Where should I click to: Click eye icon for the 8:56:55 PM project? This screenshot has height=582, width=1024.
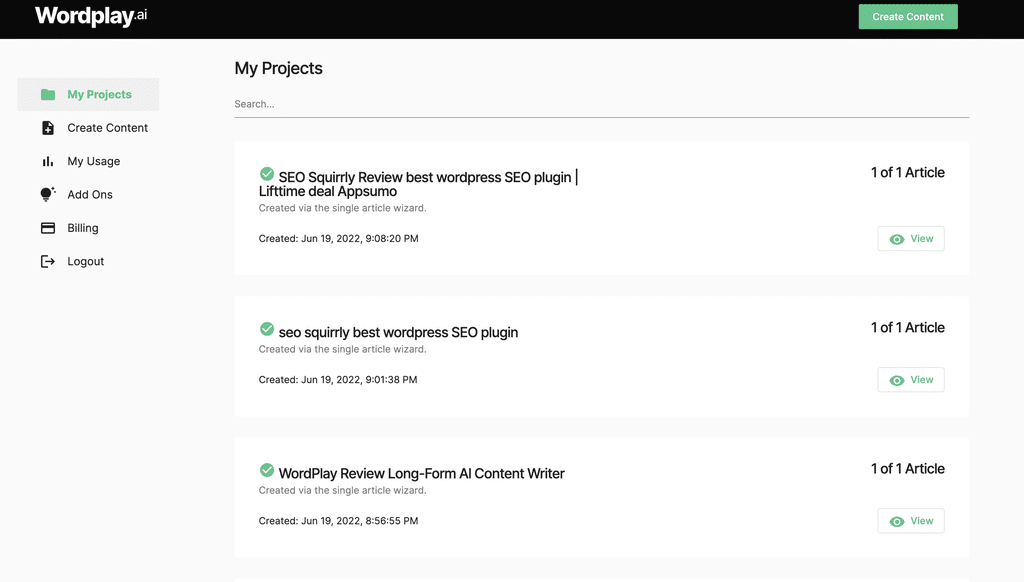coord(897,521)
